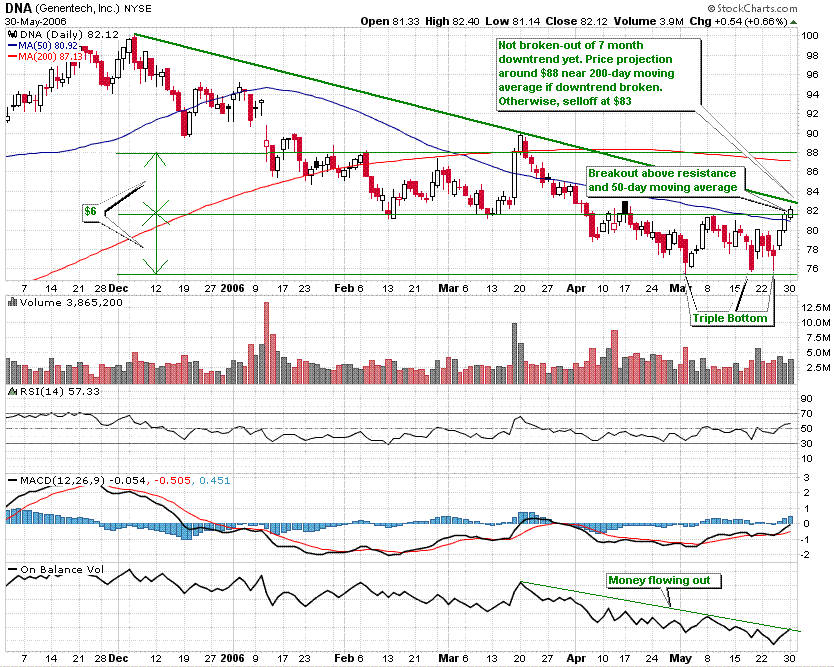The height and width of the screenshot is (667, 834).
Task: Click the green up-arrow after the Chg value
Action: click(794, 21)
